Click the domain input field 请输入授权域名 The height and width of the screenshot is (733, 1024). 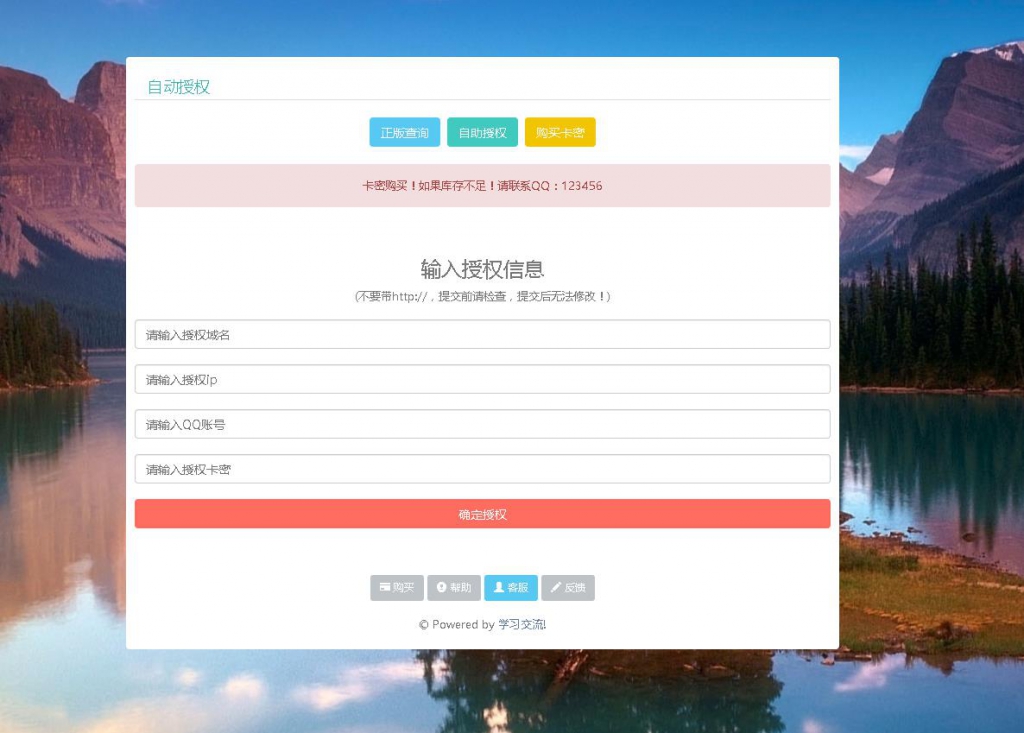[482, 334]
